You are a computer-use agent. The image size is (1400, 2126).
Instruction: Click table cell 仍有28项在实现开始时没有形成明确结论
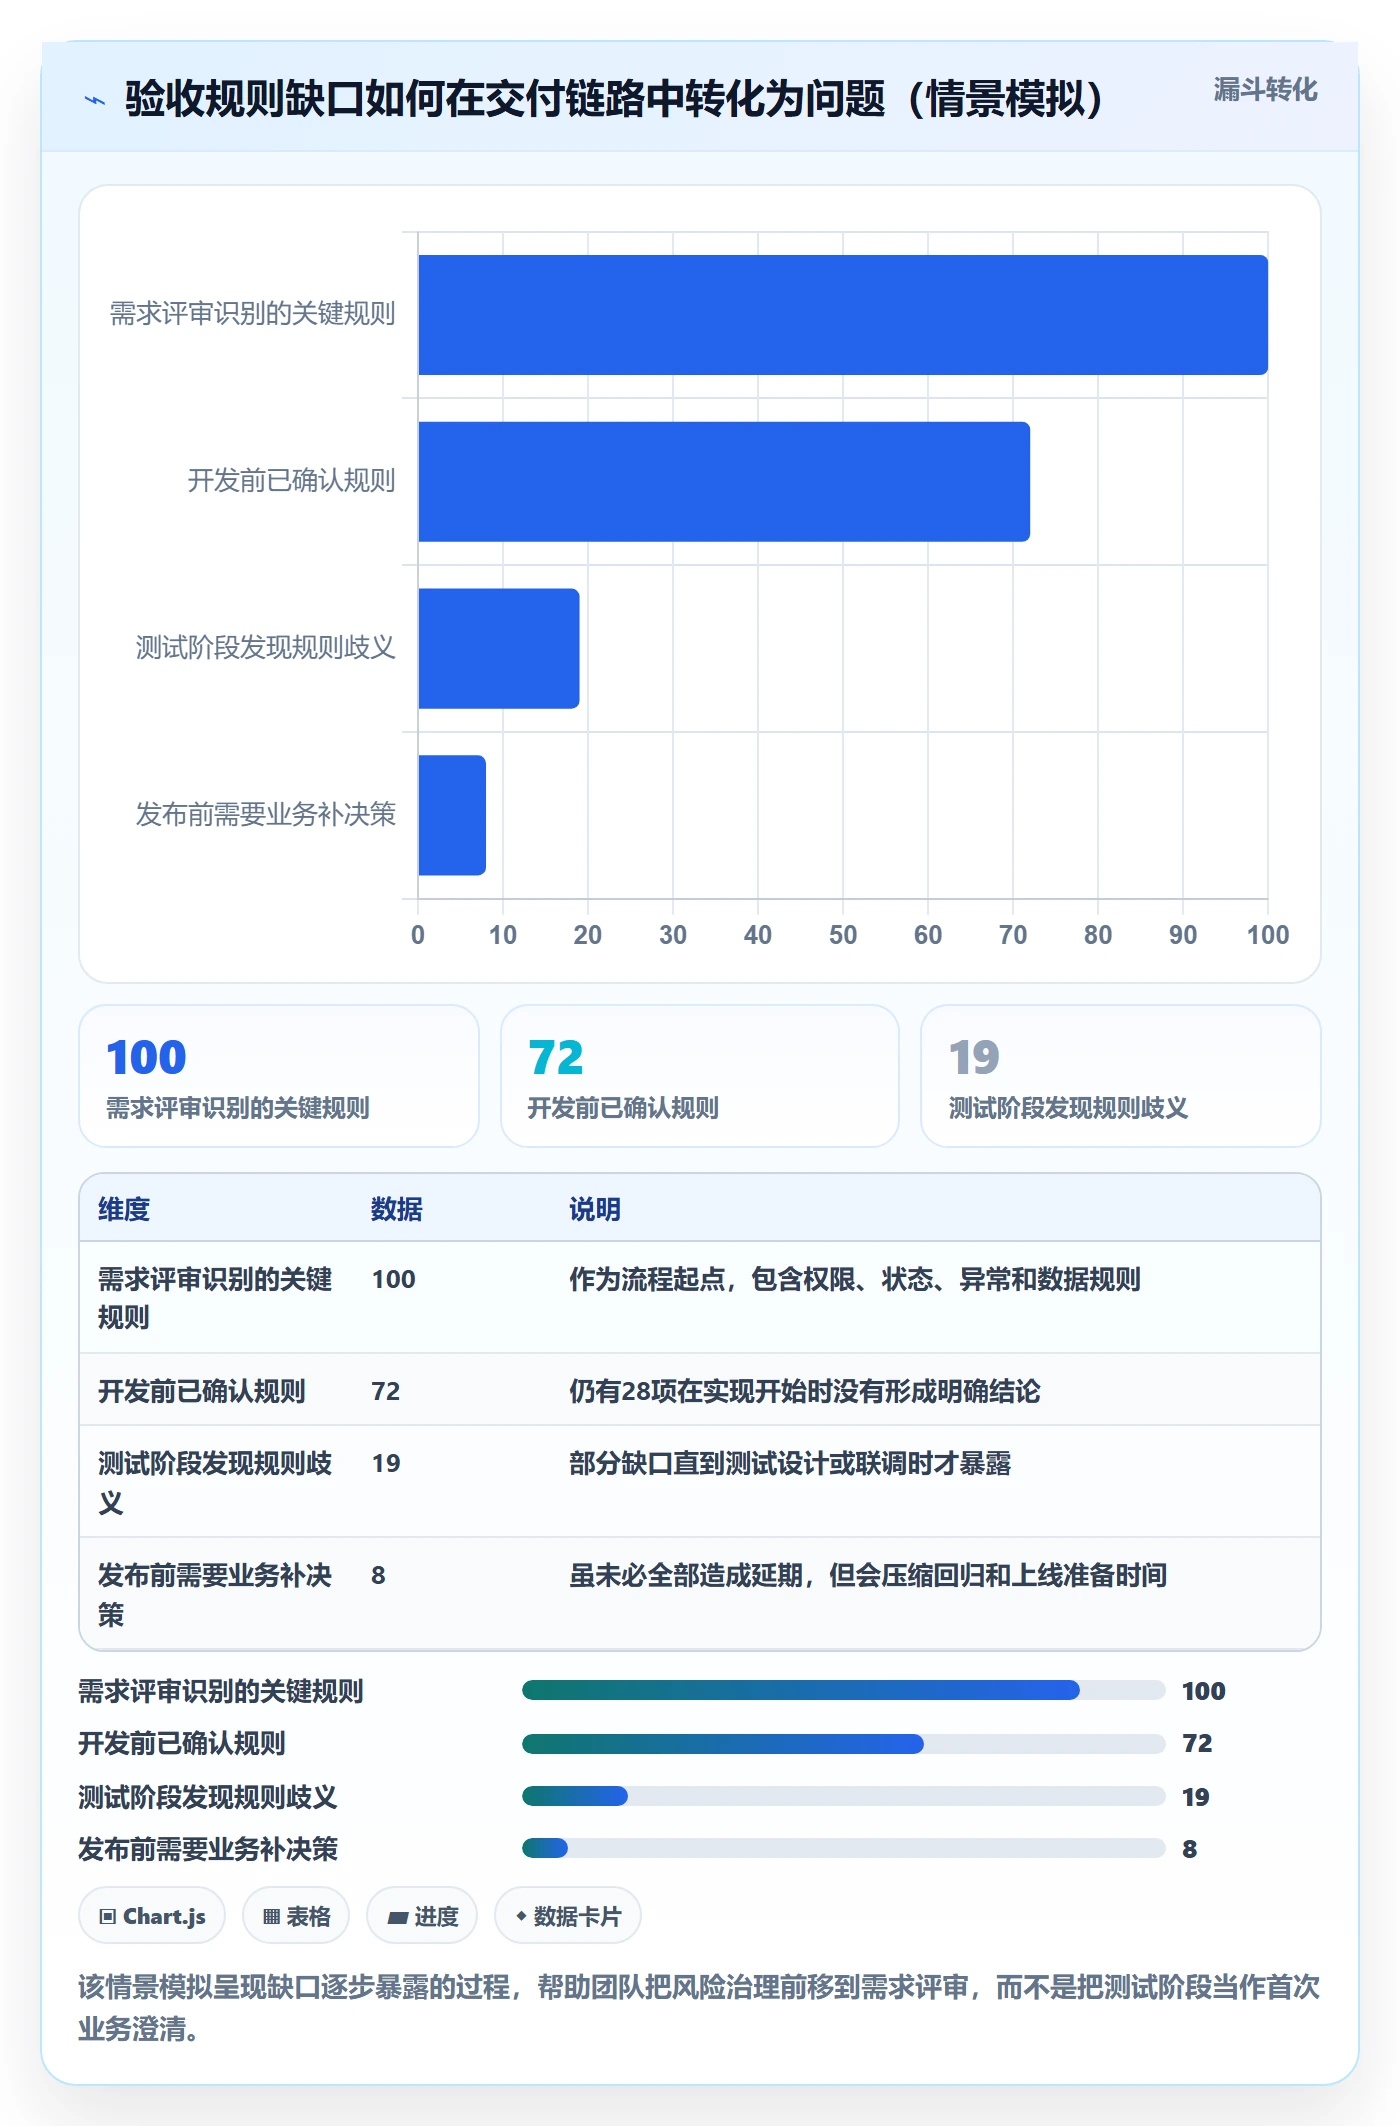coord(805,1391)
